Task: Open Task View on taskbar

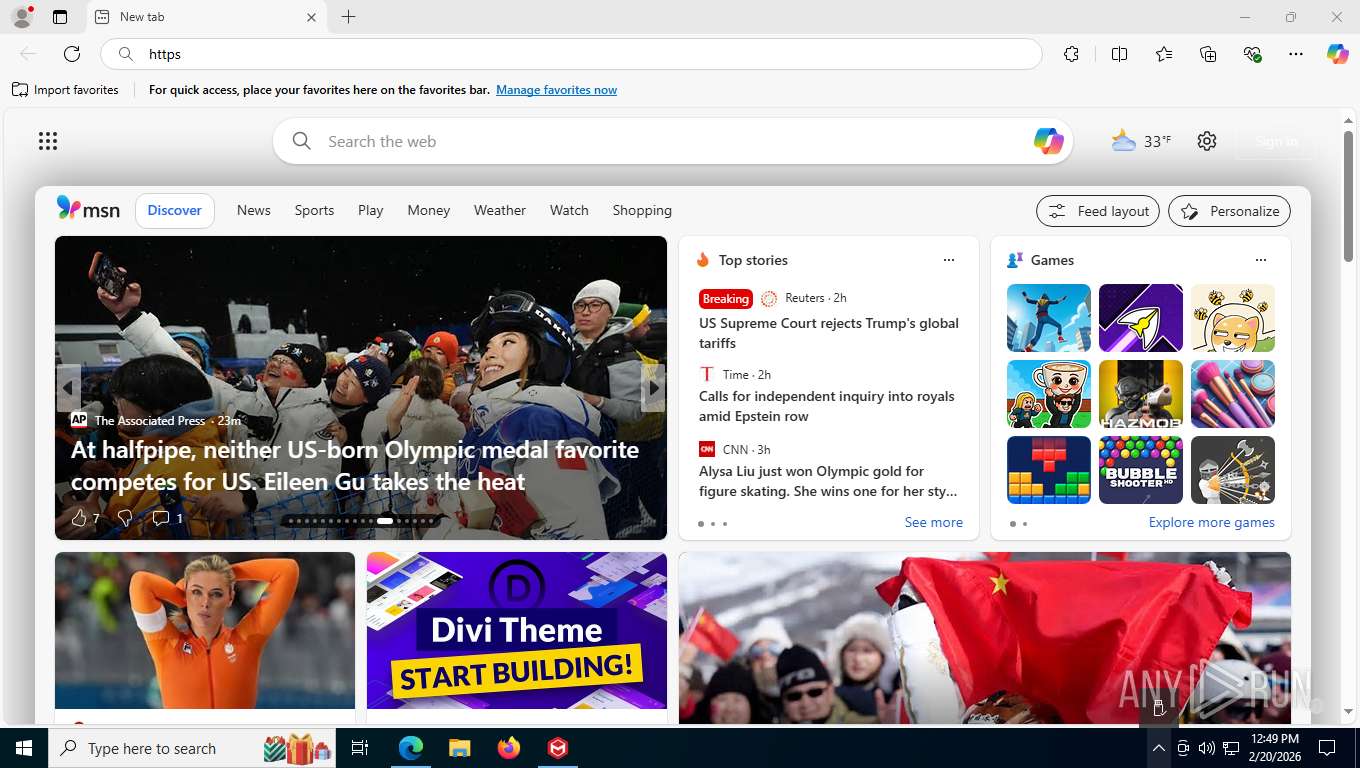Action: 361,748
